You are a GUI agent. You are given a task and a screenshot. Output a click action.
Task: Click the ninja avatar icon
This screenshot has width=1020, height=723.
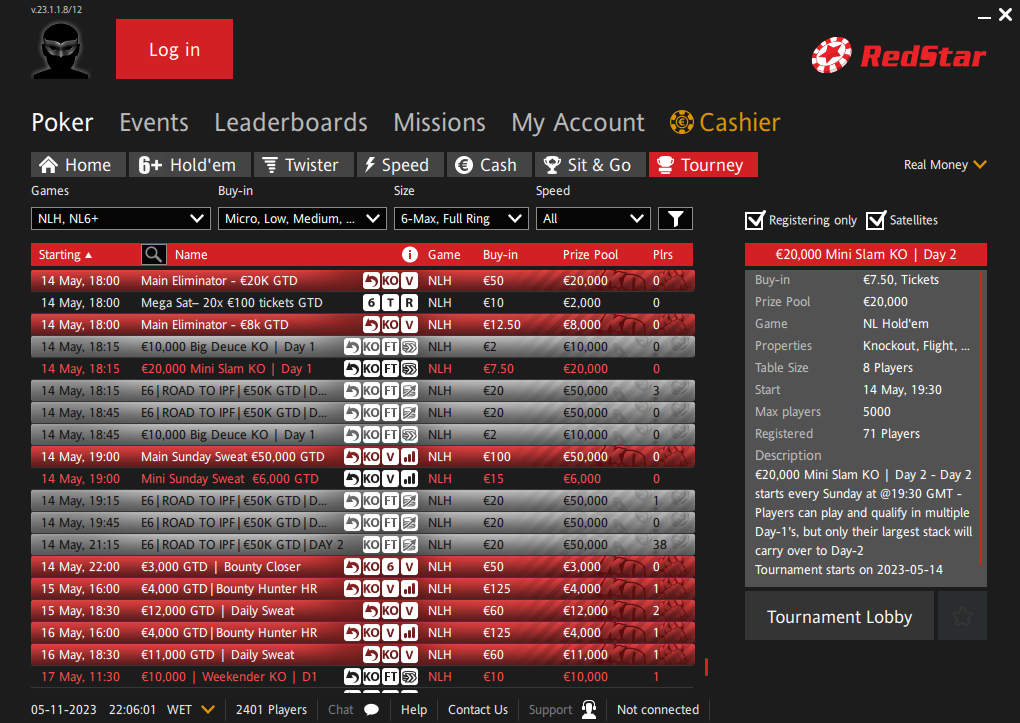point(60,50)
